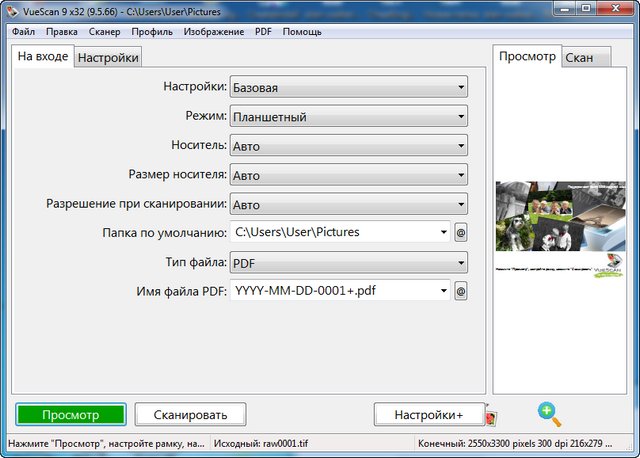Click the small photo icon beside Настройки+
The image size is (640, 458).
click(489, 415)
